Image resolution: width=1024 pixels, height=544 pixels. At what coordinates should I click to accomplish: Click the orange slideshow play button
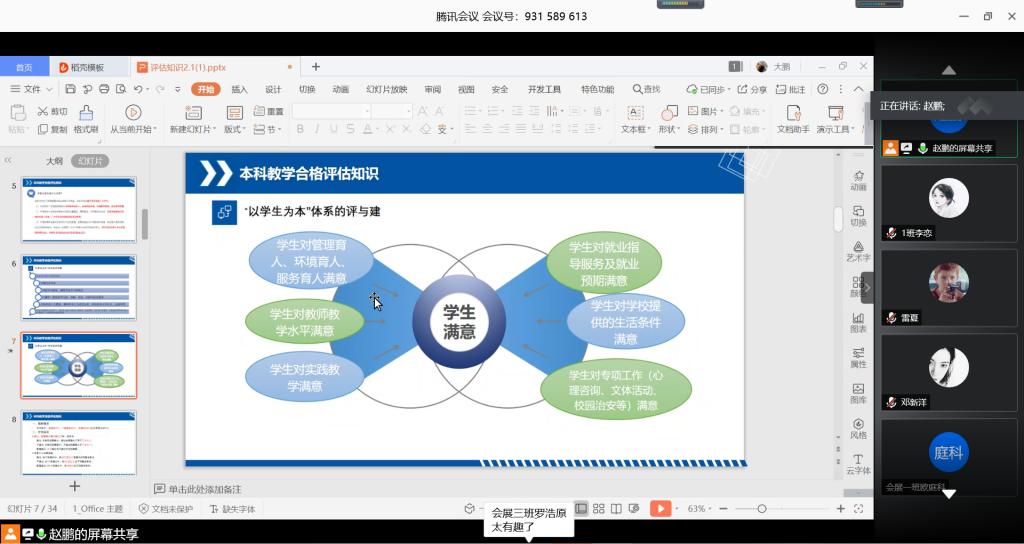pyautogui.click(x=660, y=509)
